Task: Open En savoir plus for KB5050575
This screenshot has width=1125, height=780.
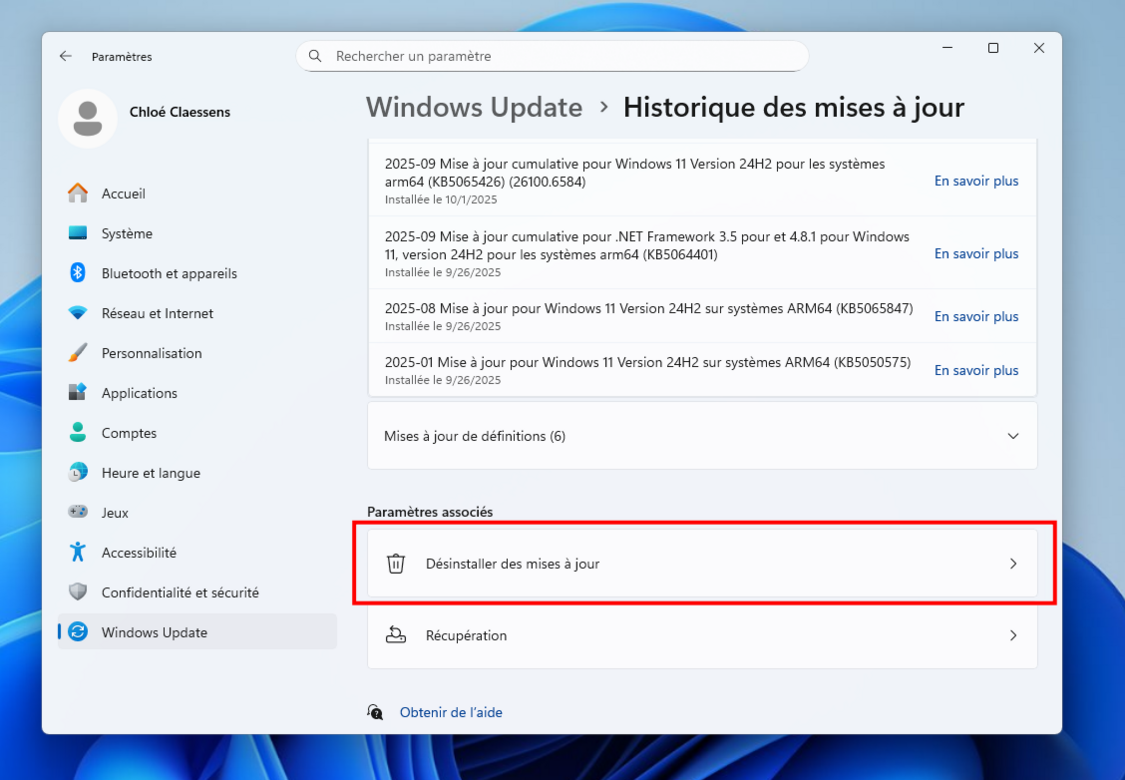Action: point(976,370)
